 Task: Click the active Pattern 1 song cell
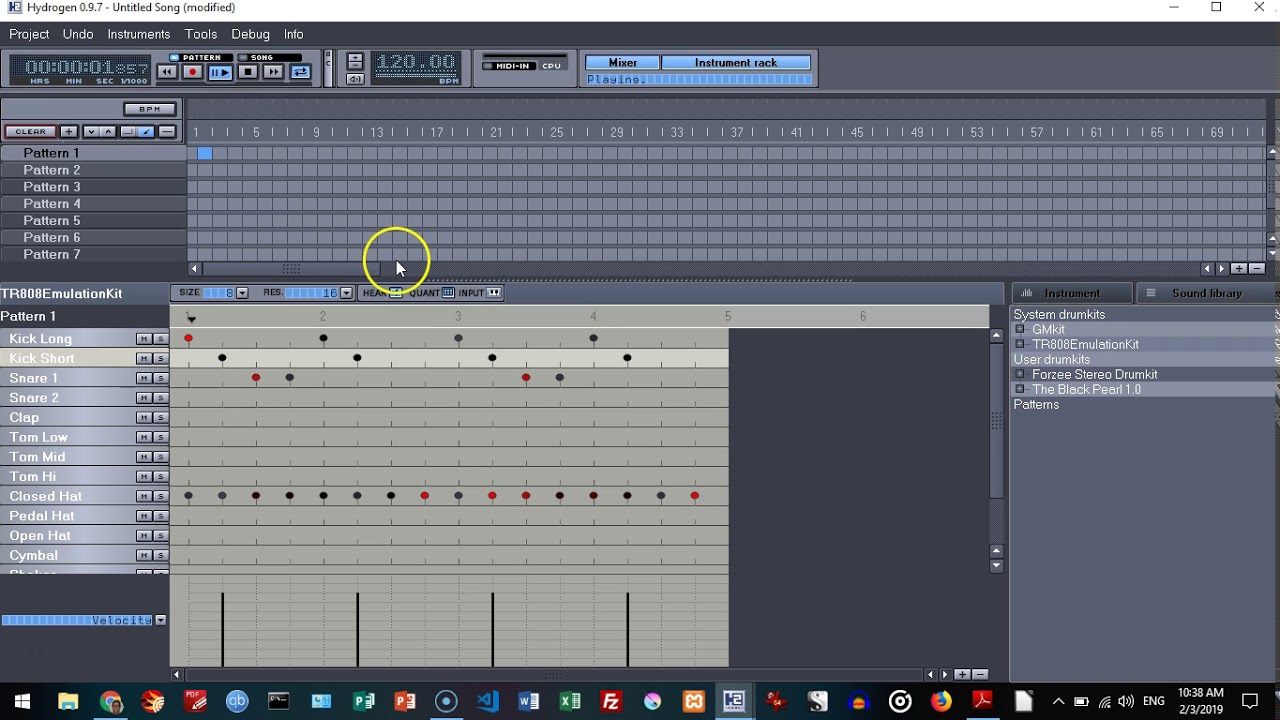pos(204,153)
